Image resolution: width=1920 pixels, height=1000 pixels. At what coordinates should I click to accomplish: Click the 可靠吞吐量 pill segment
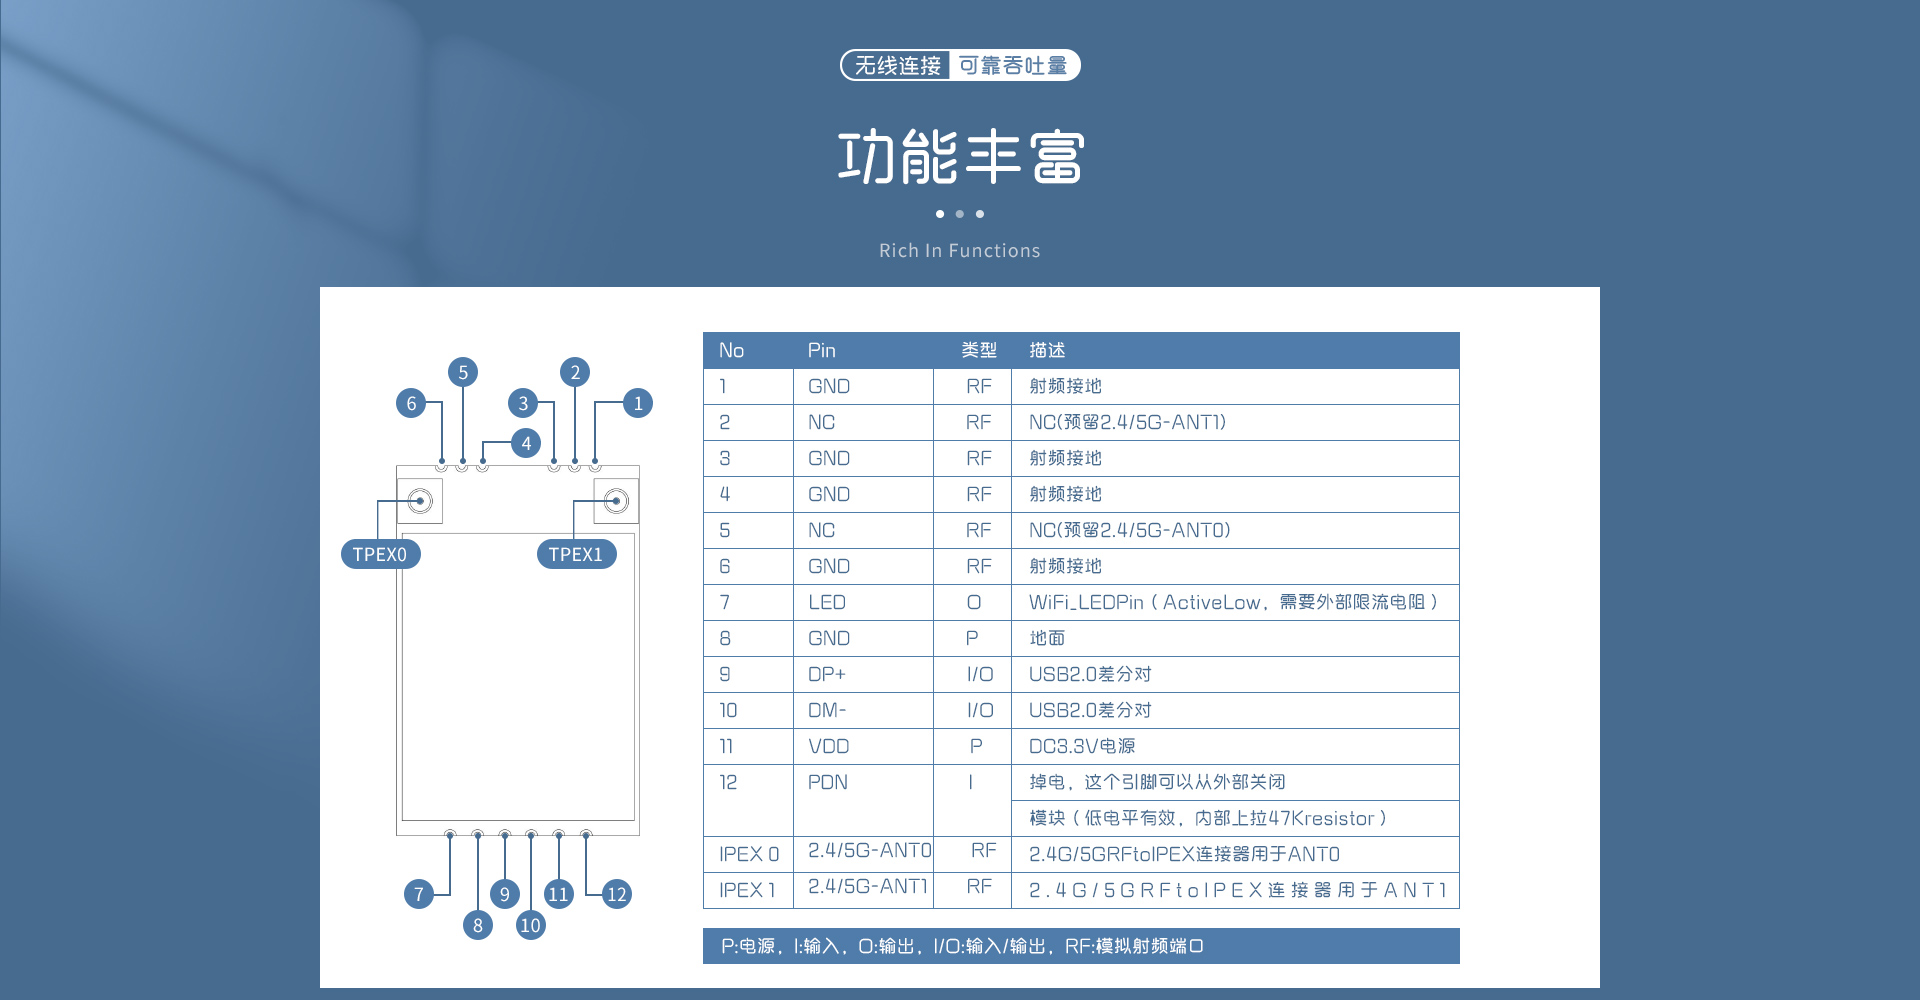1013,66
